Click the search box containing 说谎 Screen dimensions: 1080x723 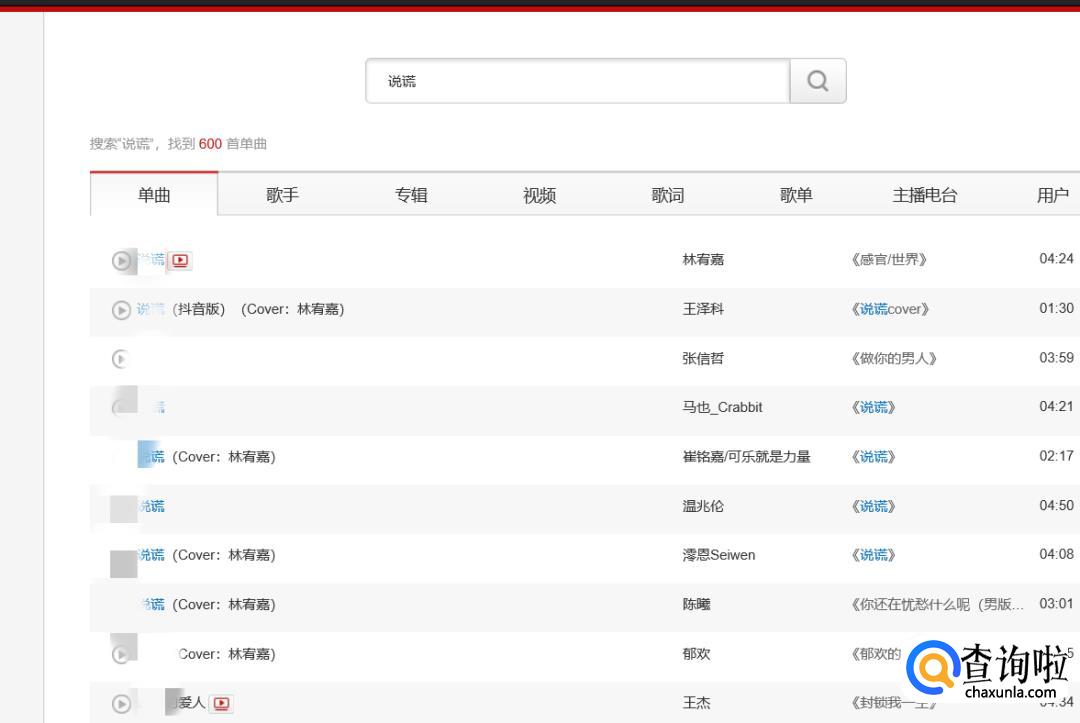click(x=577, y=81)
